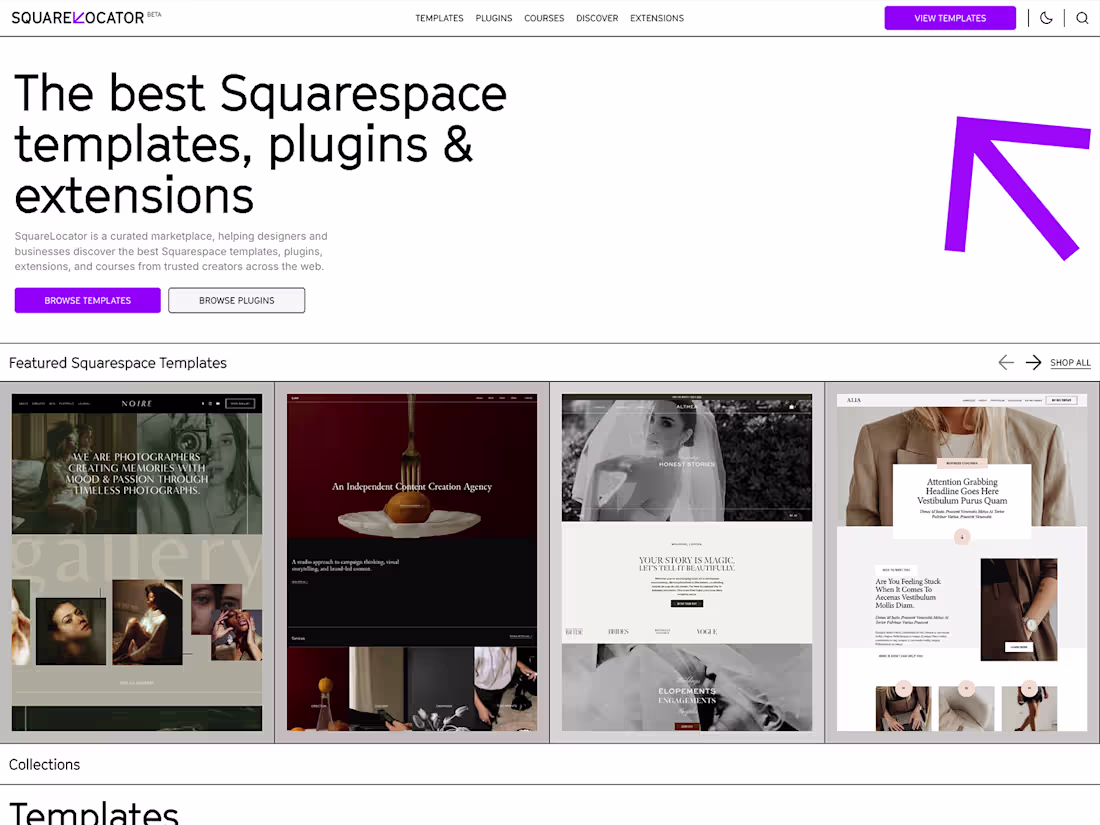This screenshot has height=825, width=1100.
Task: Open the Independent Content Creation Agency template
Action: pyautogui.click(x=412, y=562)
